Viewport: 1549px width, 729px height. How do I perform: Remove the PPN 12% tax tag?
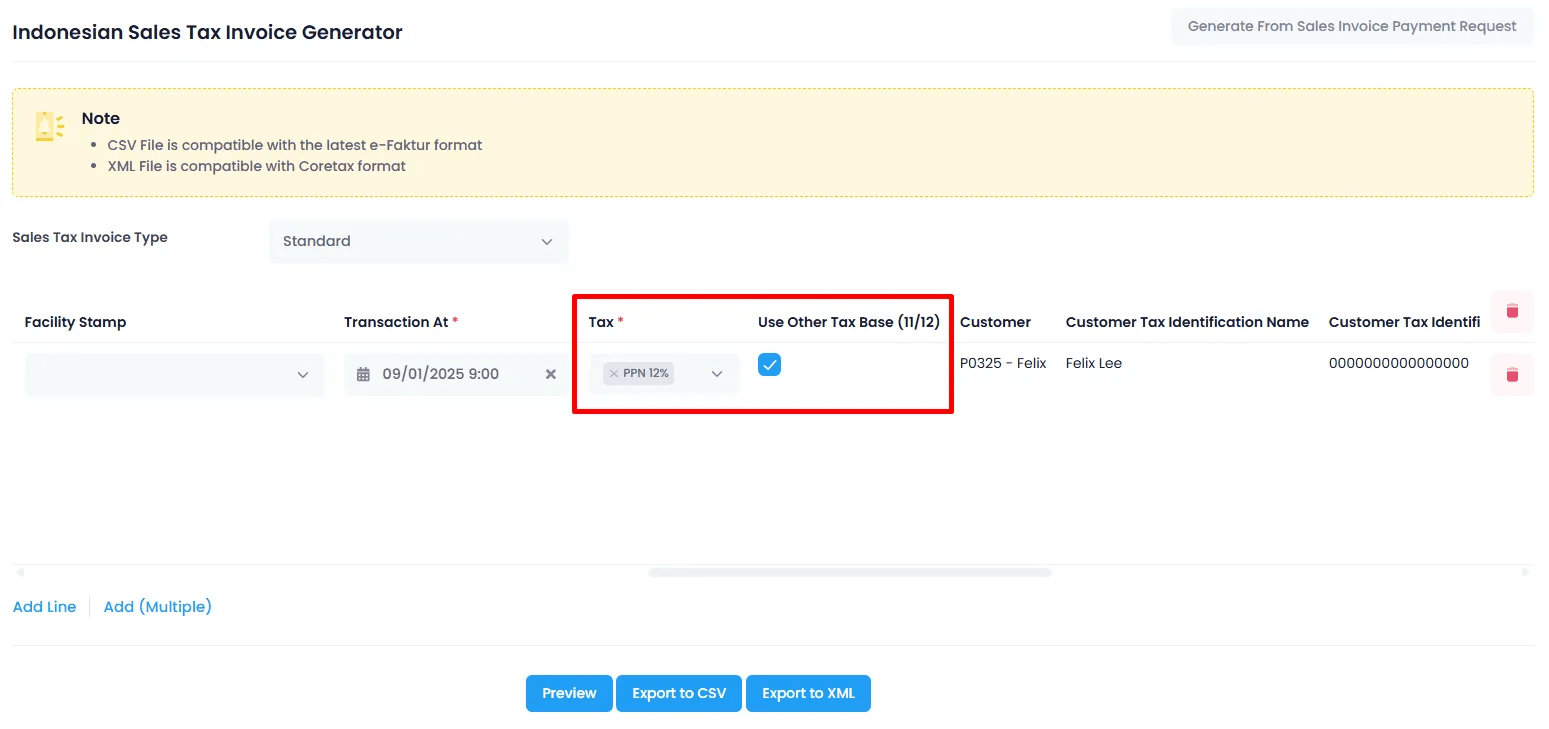[x=614, y=374]
